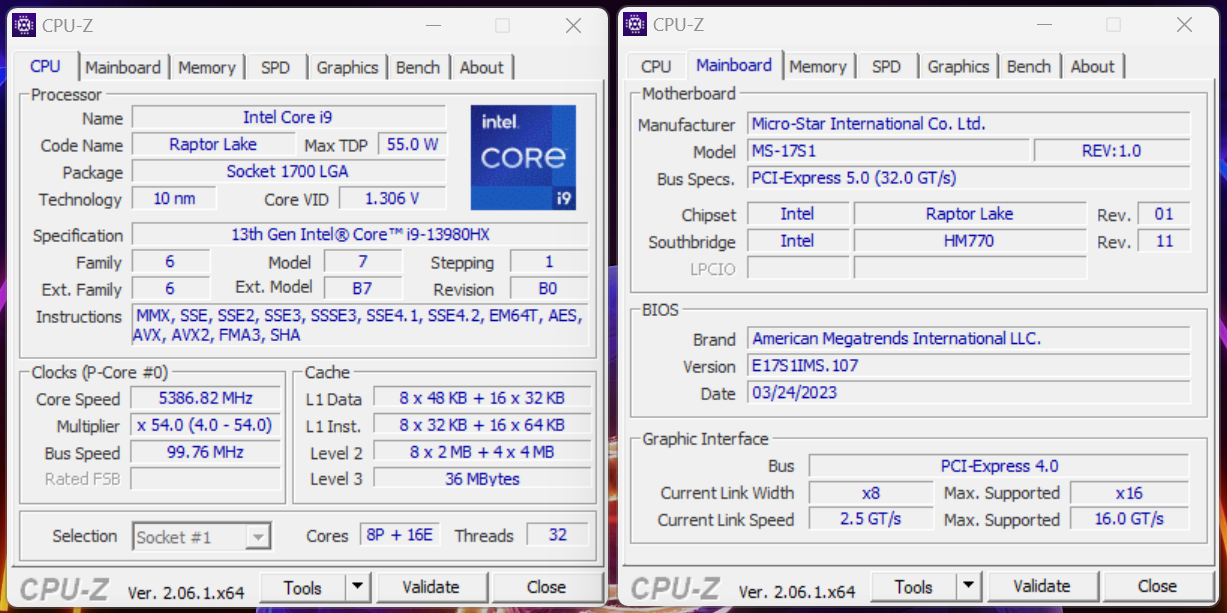This screenshot has height=613, width=1227.
Task: Click the Instructions list field
Action: [x=360, y=326]
